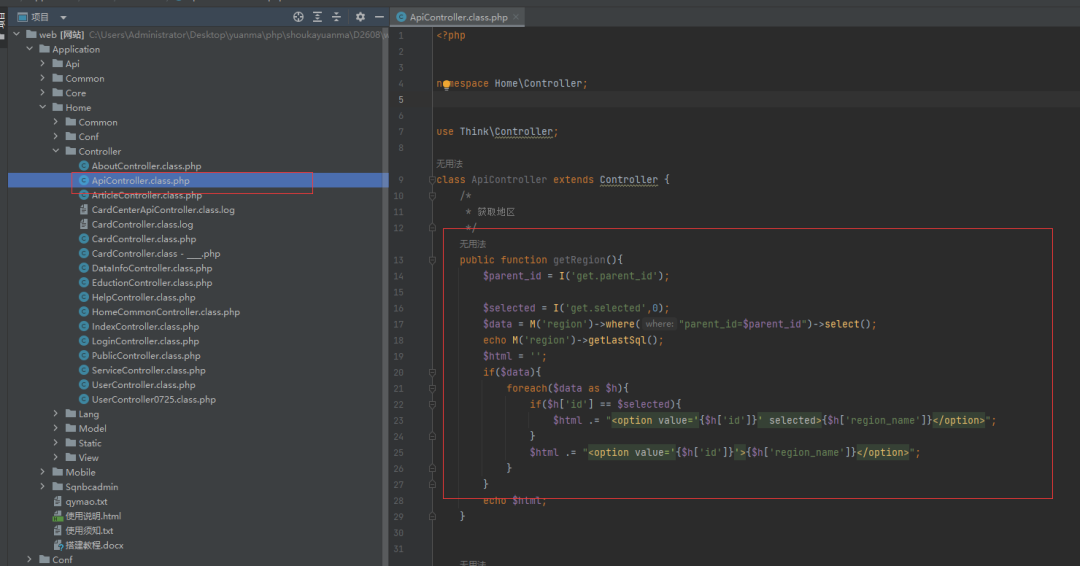Click the qymao.txt file icon

57,502
